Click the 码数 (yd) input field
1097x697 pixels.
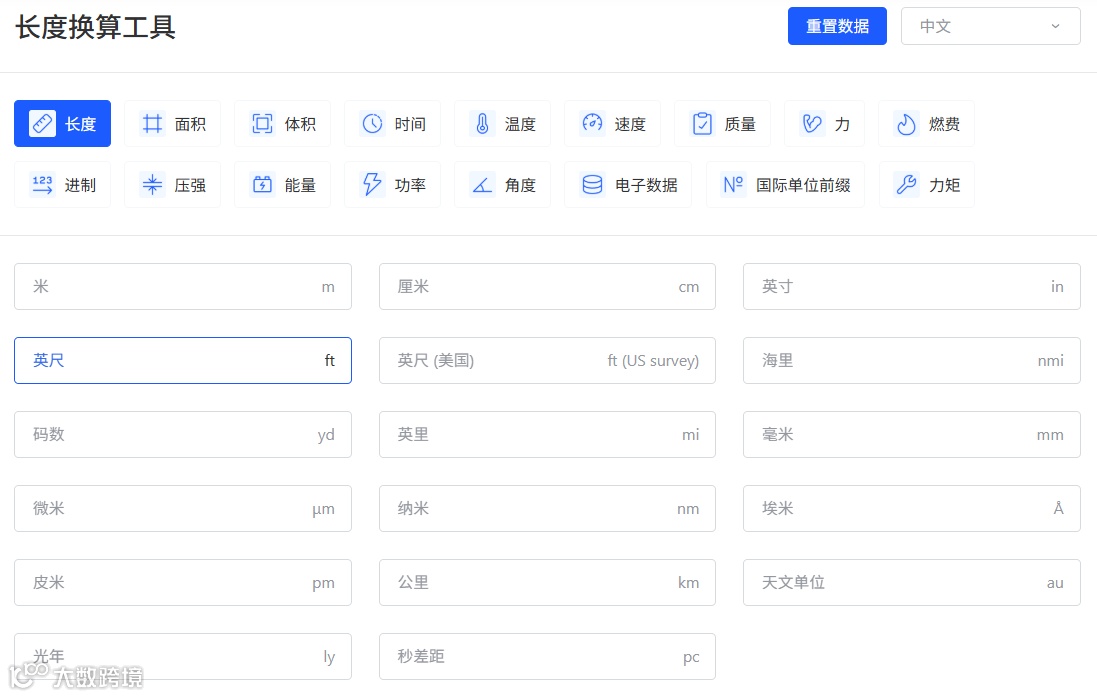(183, 435)
